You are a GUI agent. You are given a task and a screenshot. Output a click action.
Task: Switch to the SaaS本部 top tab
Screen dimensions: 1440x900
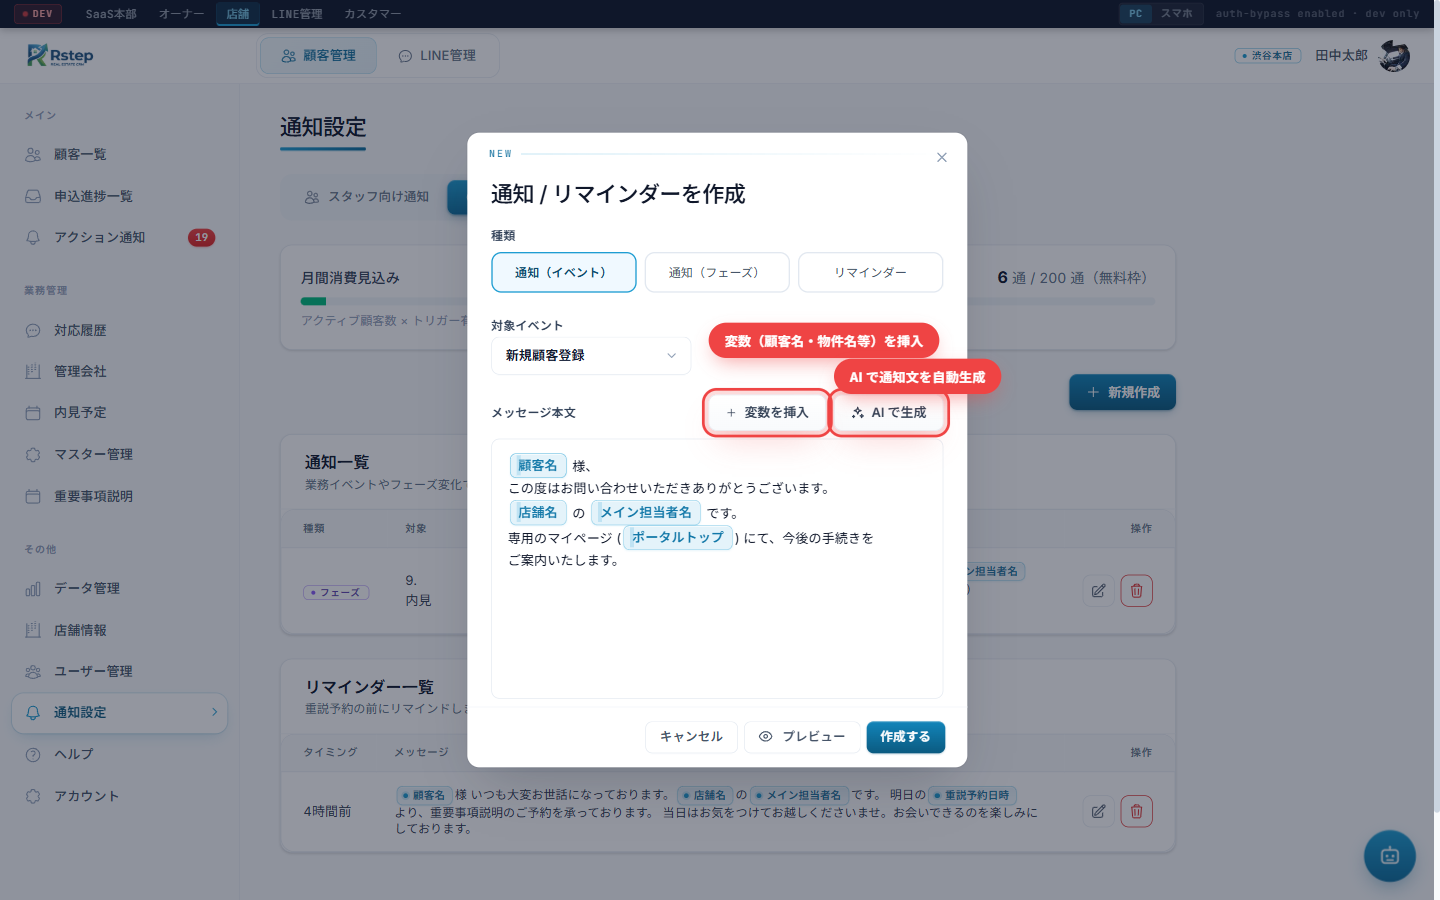pos(111,14)
